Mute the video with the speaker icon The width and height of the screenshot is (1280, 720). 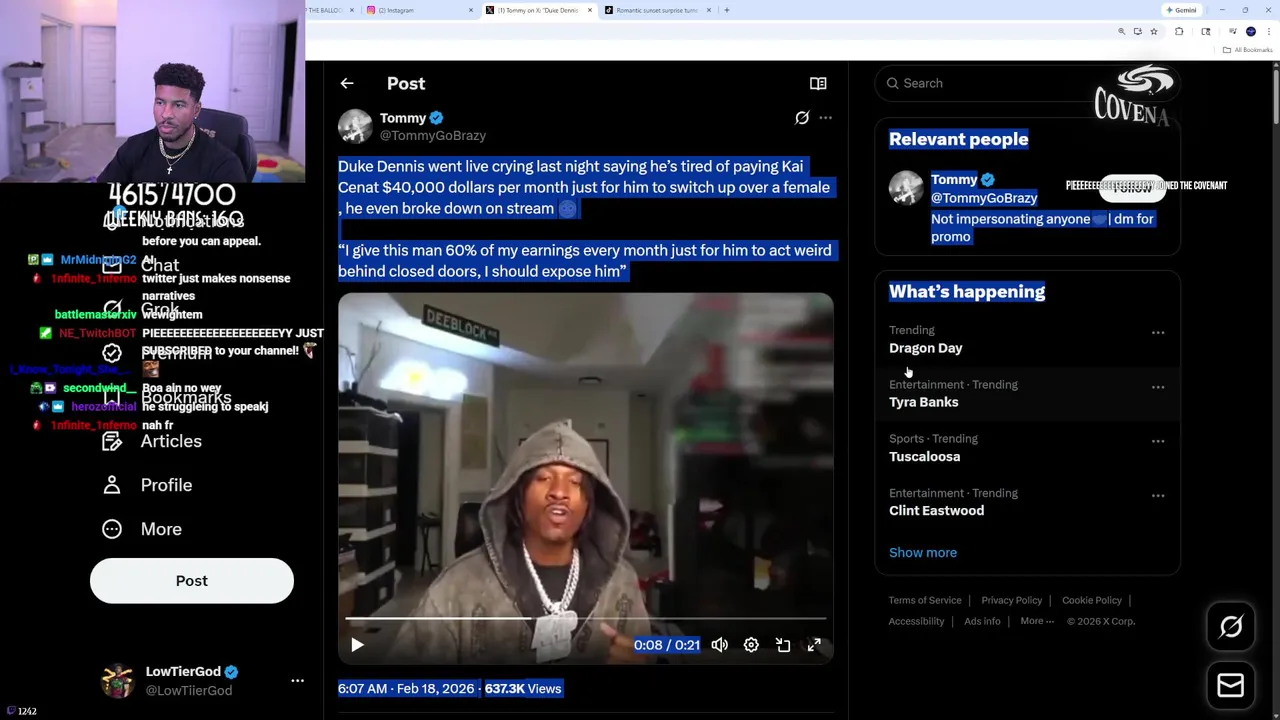(x=719, y=645)
